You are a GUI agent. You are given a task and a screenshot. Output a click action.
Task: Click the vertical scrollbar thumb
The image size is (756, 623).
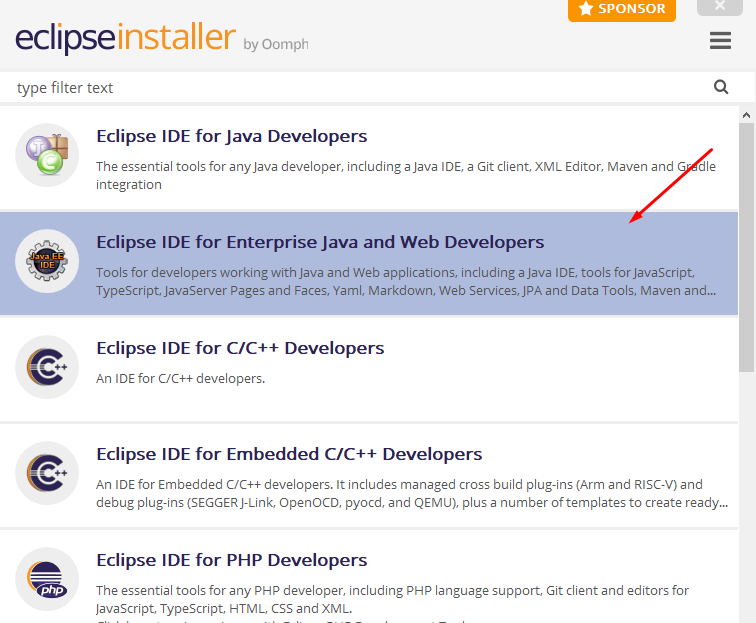coord(746,247)
